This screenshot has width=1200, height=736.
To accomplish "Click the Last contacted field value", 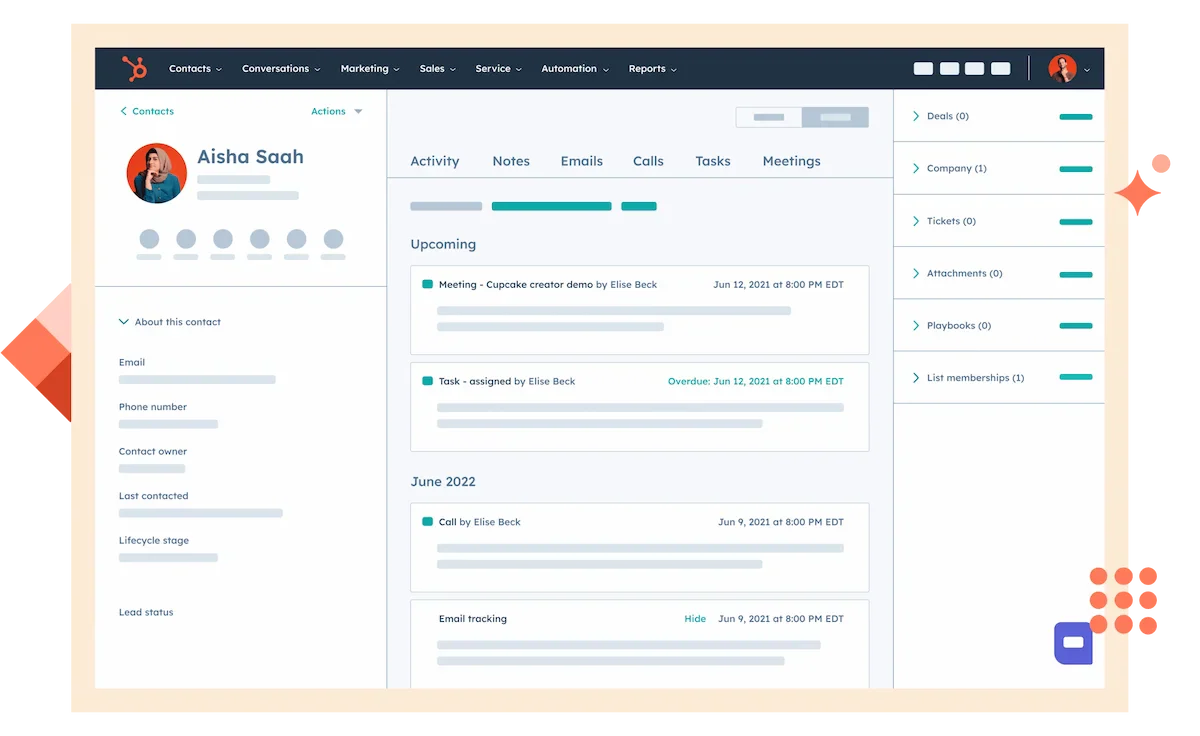I will tap(201, 513).
